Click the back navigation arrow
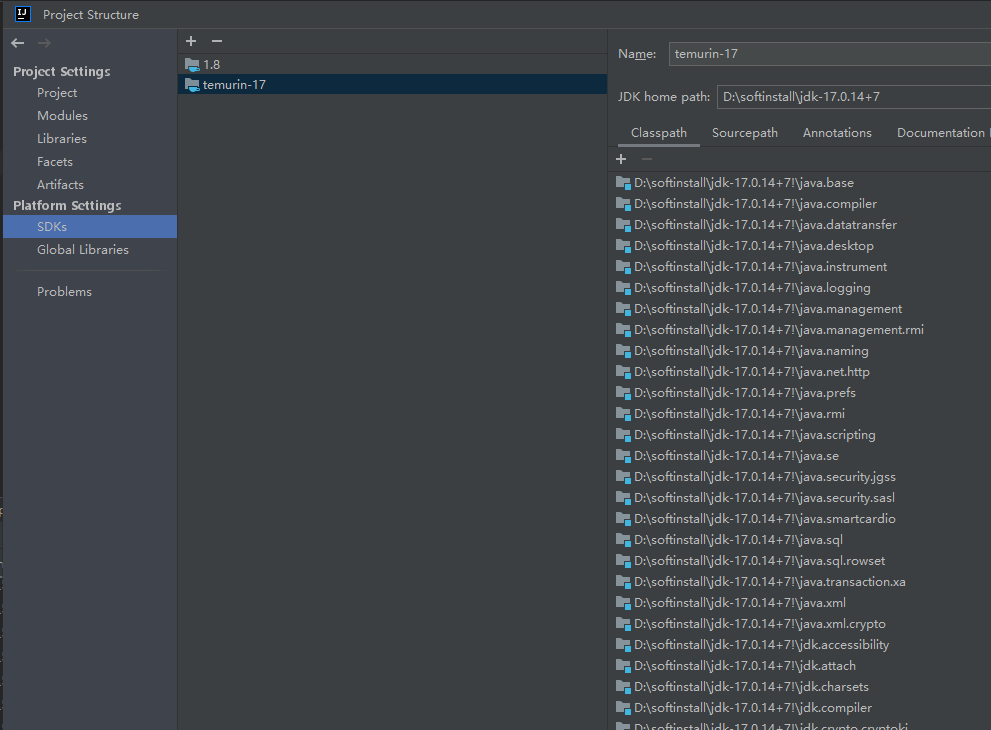 [x=18, y=43]
